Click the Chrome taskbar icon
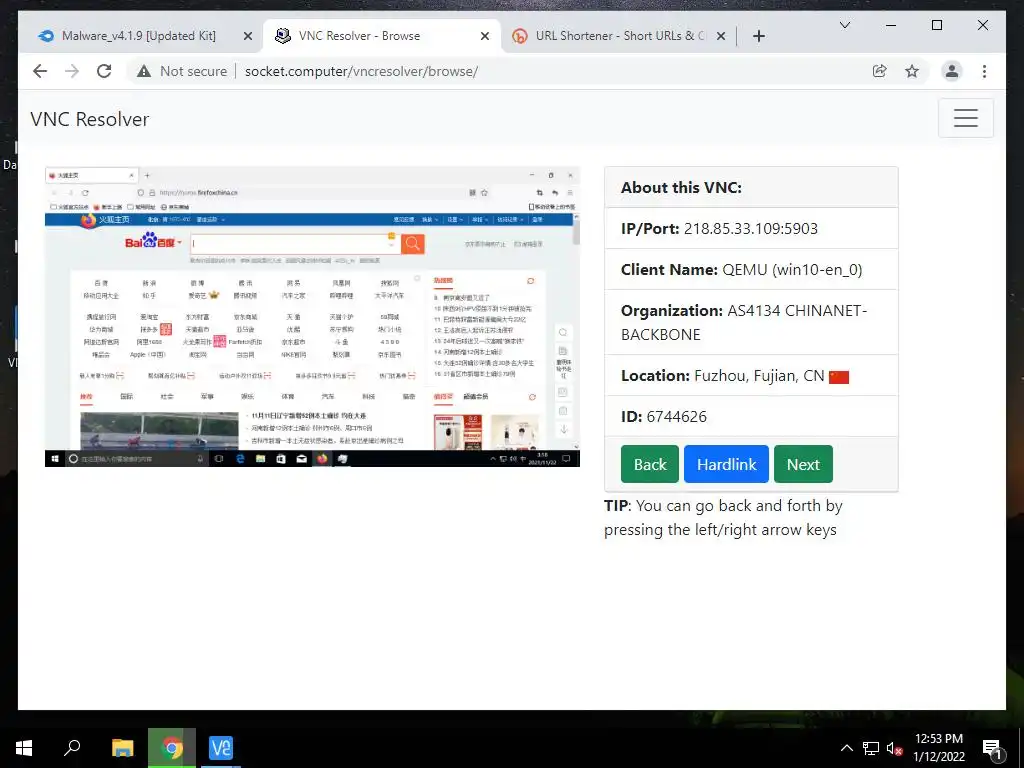Image resolution: width=1024 pixels, height=768 pixels. [172, 748]
